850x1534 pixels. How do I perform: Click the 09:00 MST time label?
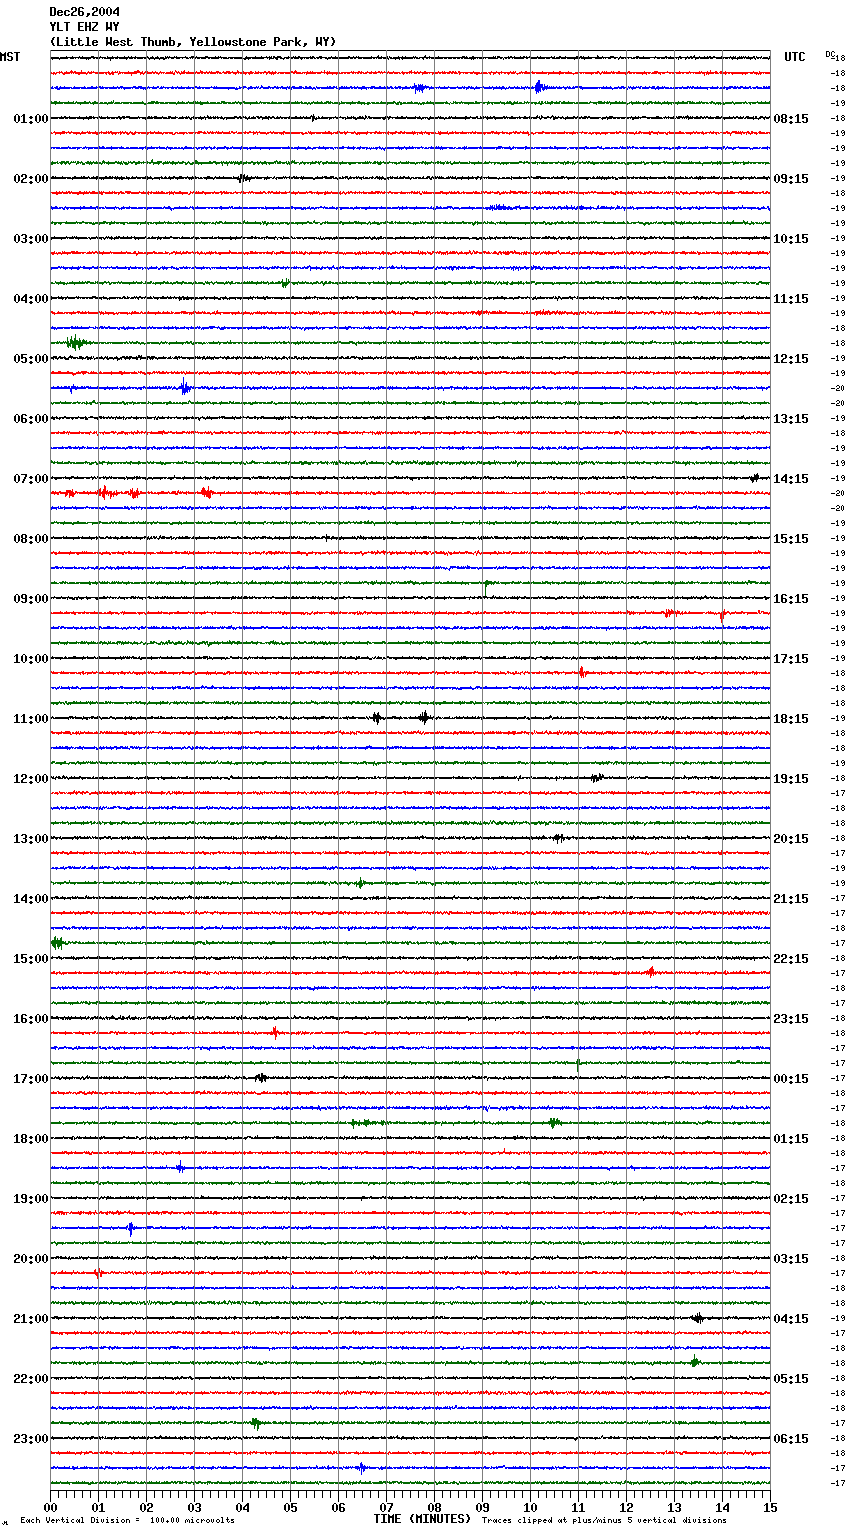point(31,599)
